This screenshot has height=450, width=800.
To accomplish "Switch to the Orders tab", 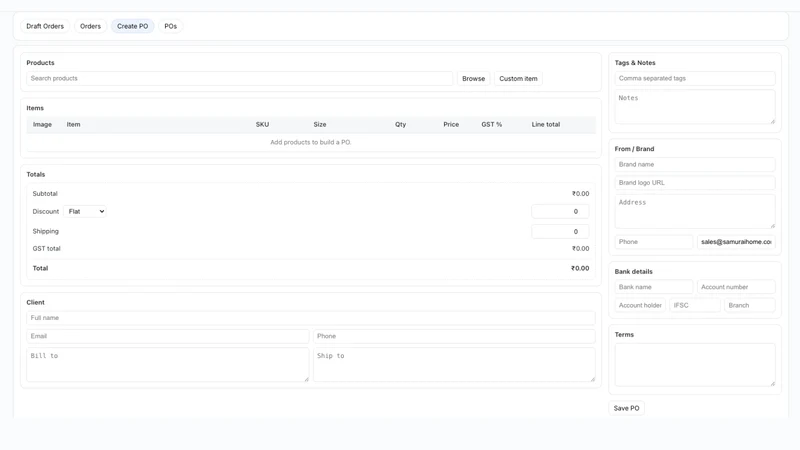I will [90, 26].
